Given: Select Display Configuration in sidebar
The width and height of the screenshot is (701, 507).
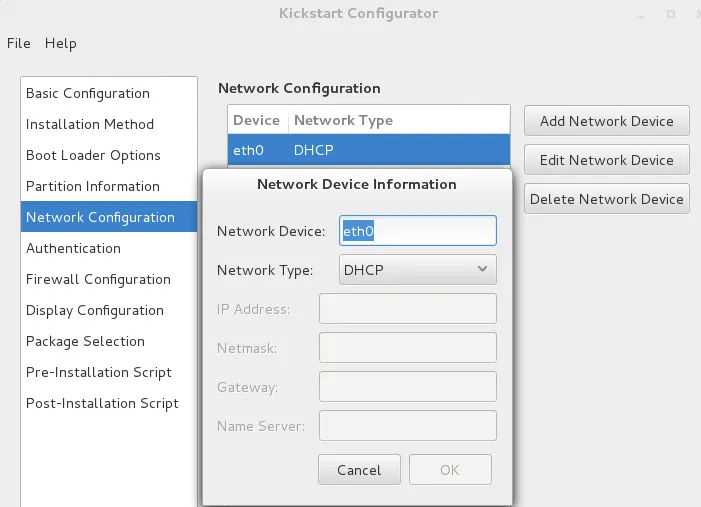Looking at the screenshot, I should (95, 310).
